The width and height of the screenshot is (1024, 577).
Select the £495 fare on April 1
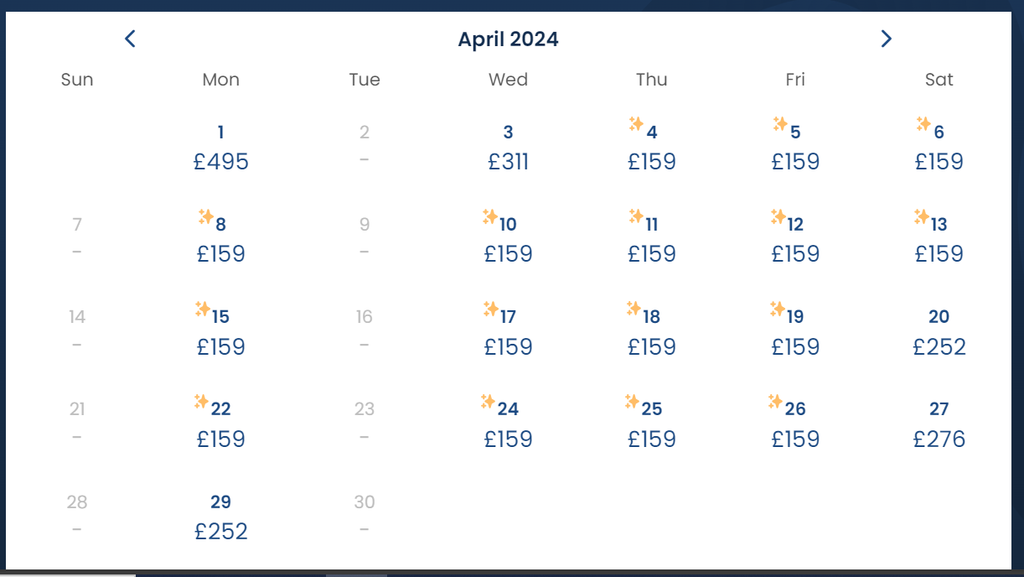(220, 161)
